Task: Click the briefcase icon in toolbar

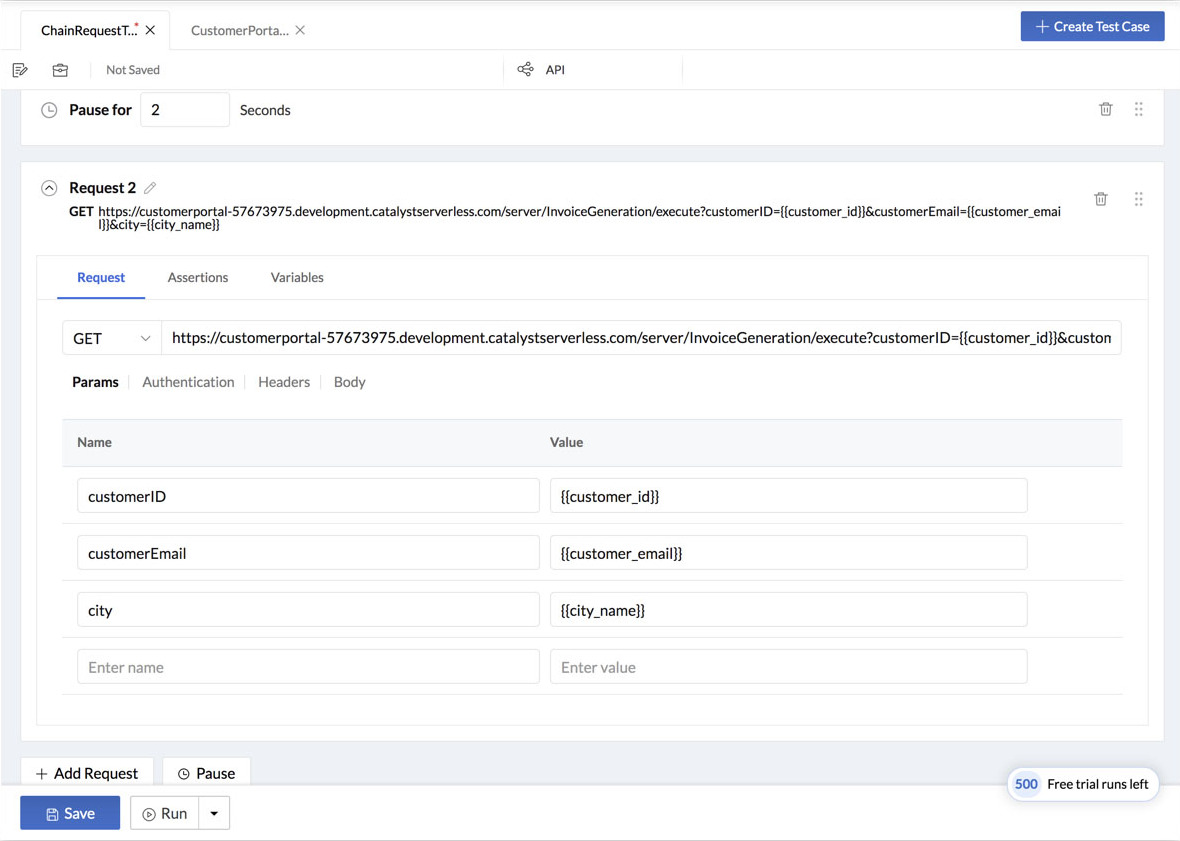Action: coord(60,70)
